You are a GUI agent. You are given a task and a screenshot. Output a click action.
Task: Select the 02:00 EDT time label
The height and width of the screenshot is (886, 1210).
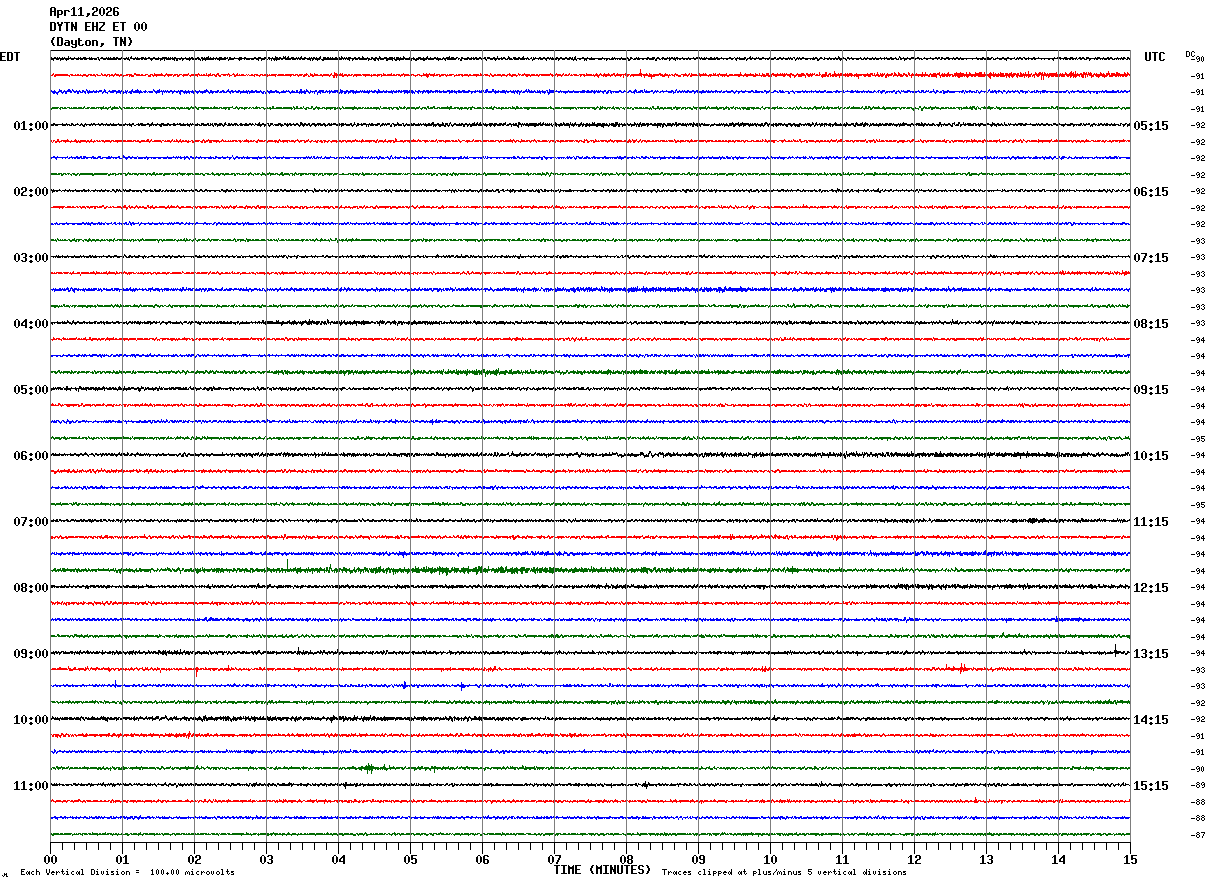coord(31,192)
